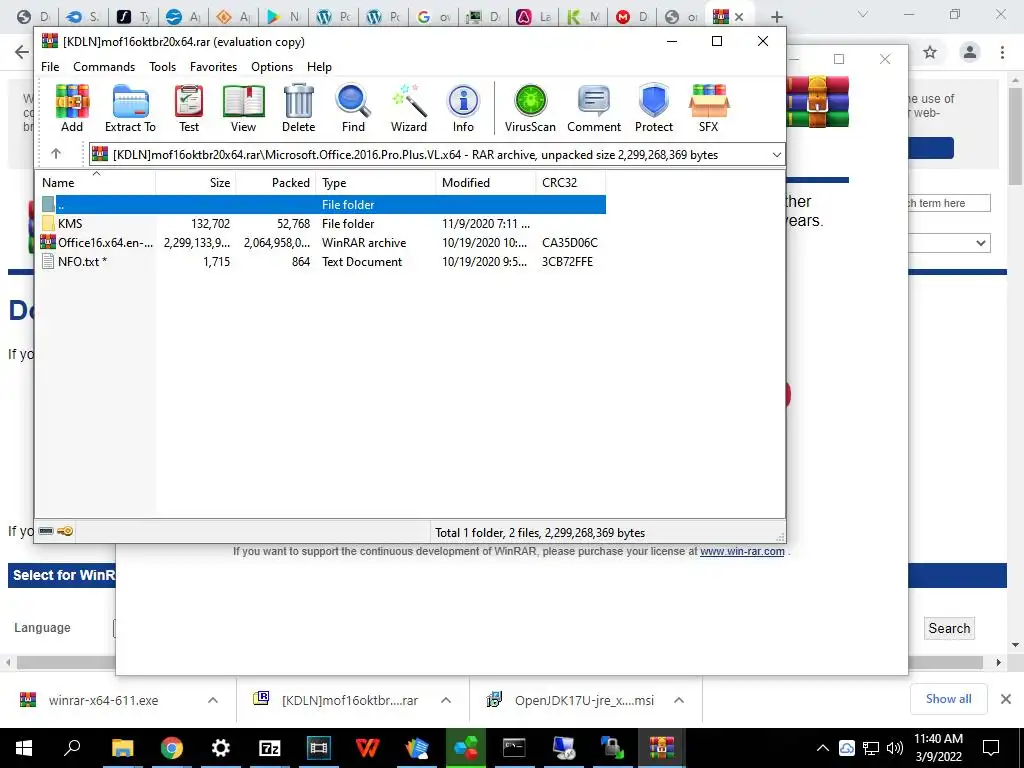Select the Office16.x64.en- archive file

point(323,242)
